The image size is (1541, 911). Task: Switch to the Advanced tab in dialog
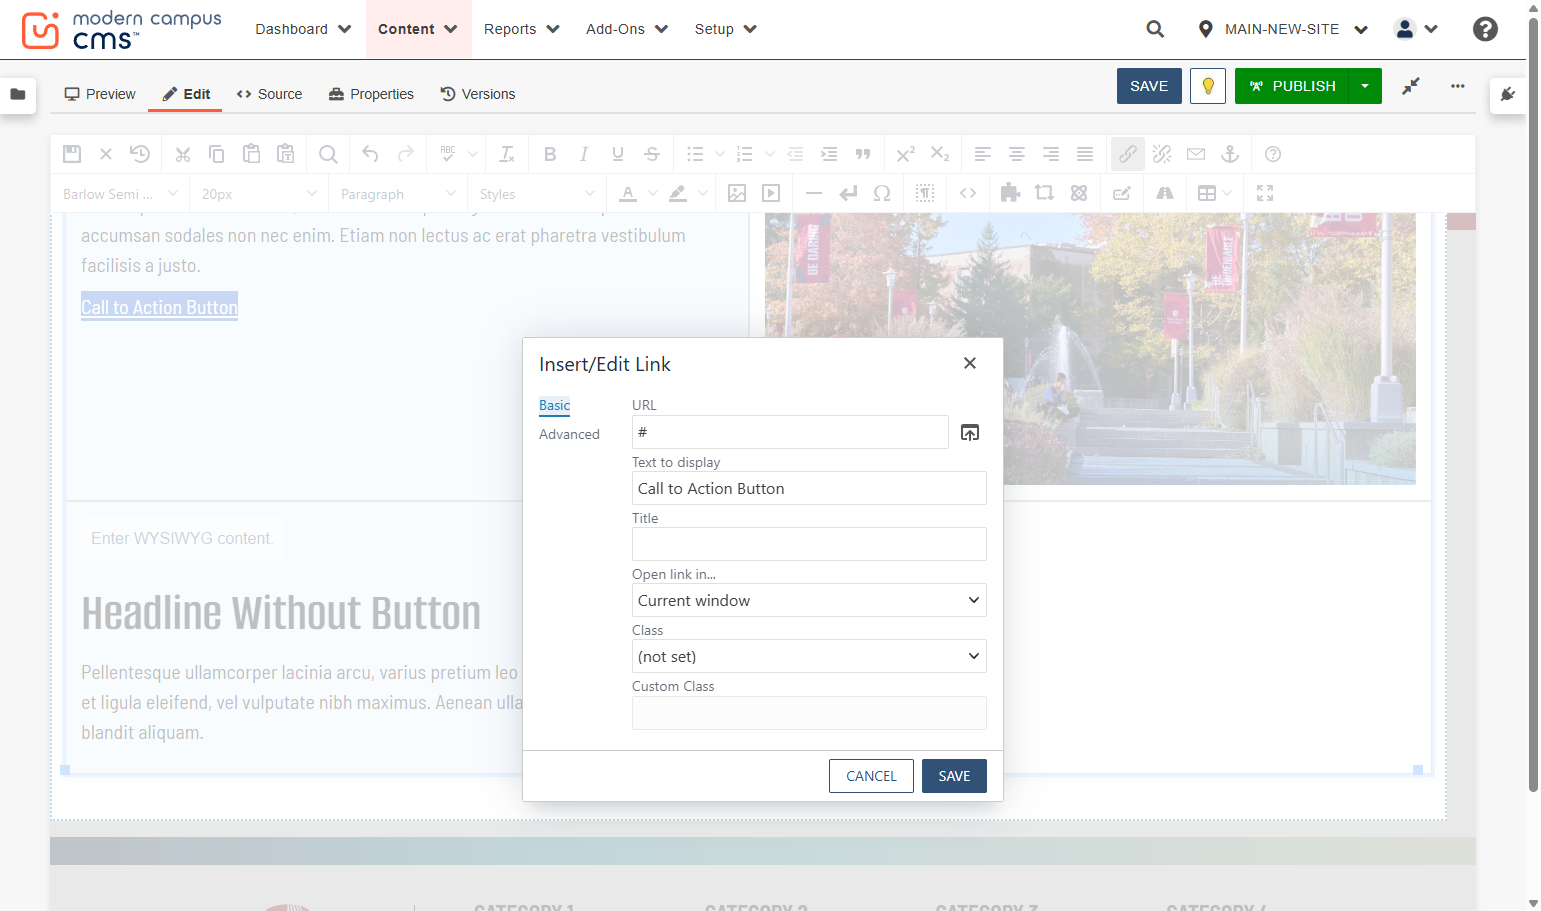point(569,434)
